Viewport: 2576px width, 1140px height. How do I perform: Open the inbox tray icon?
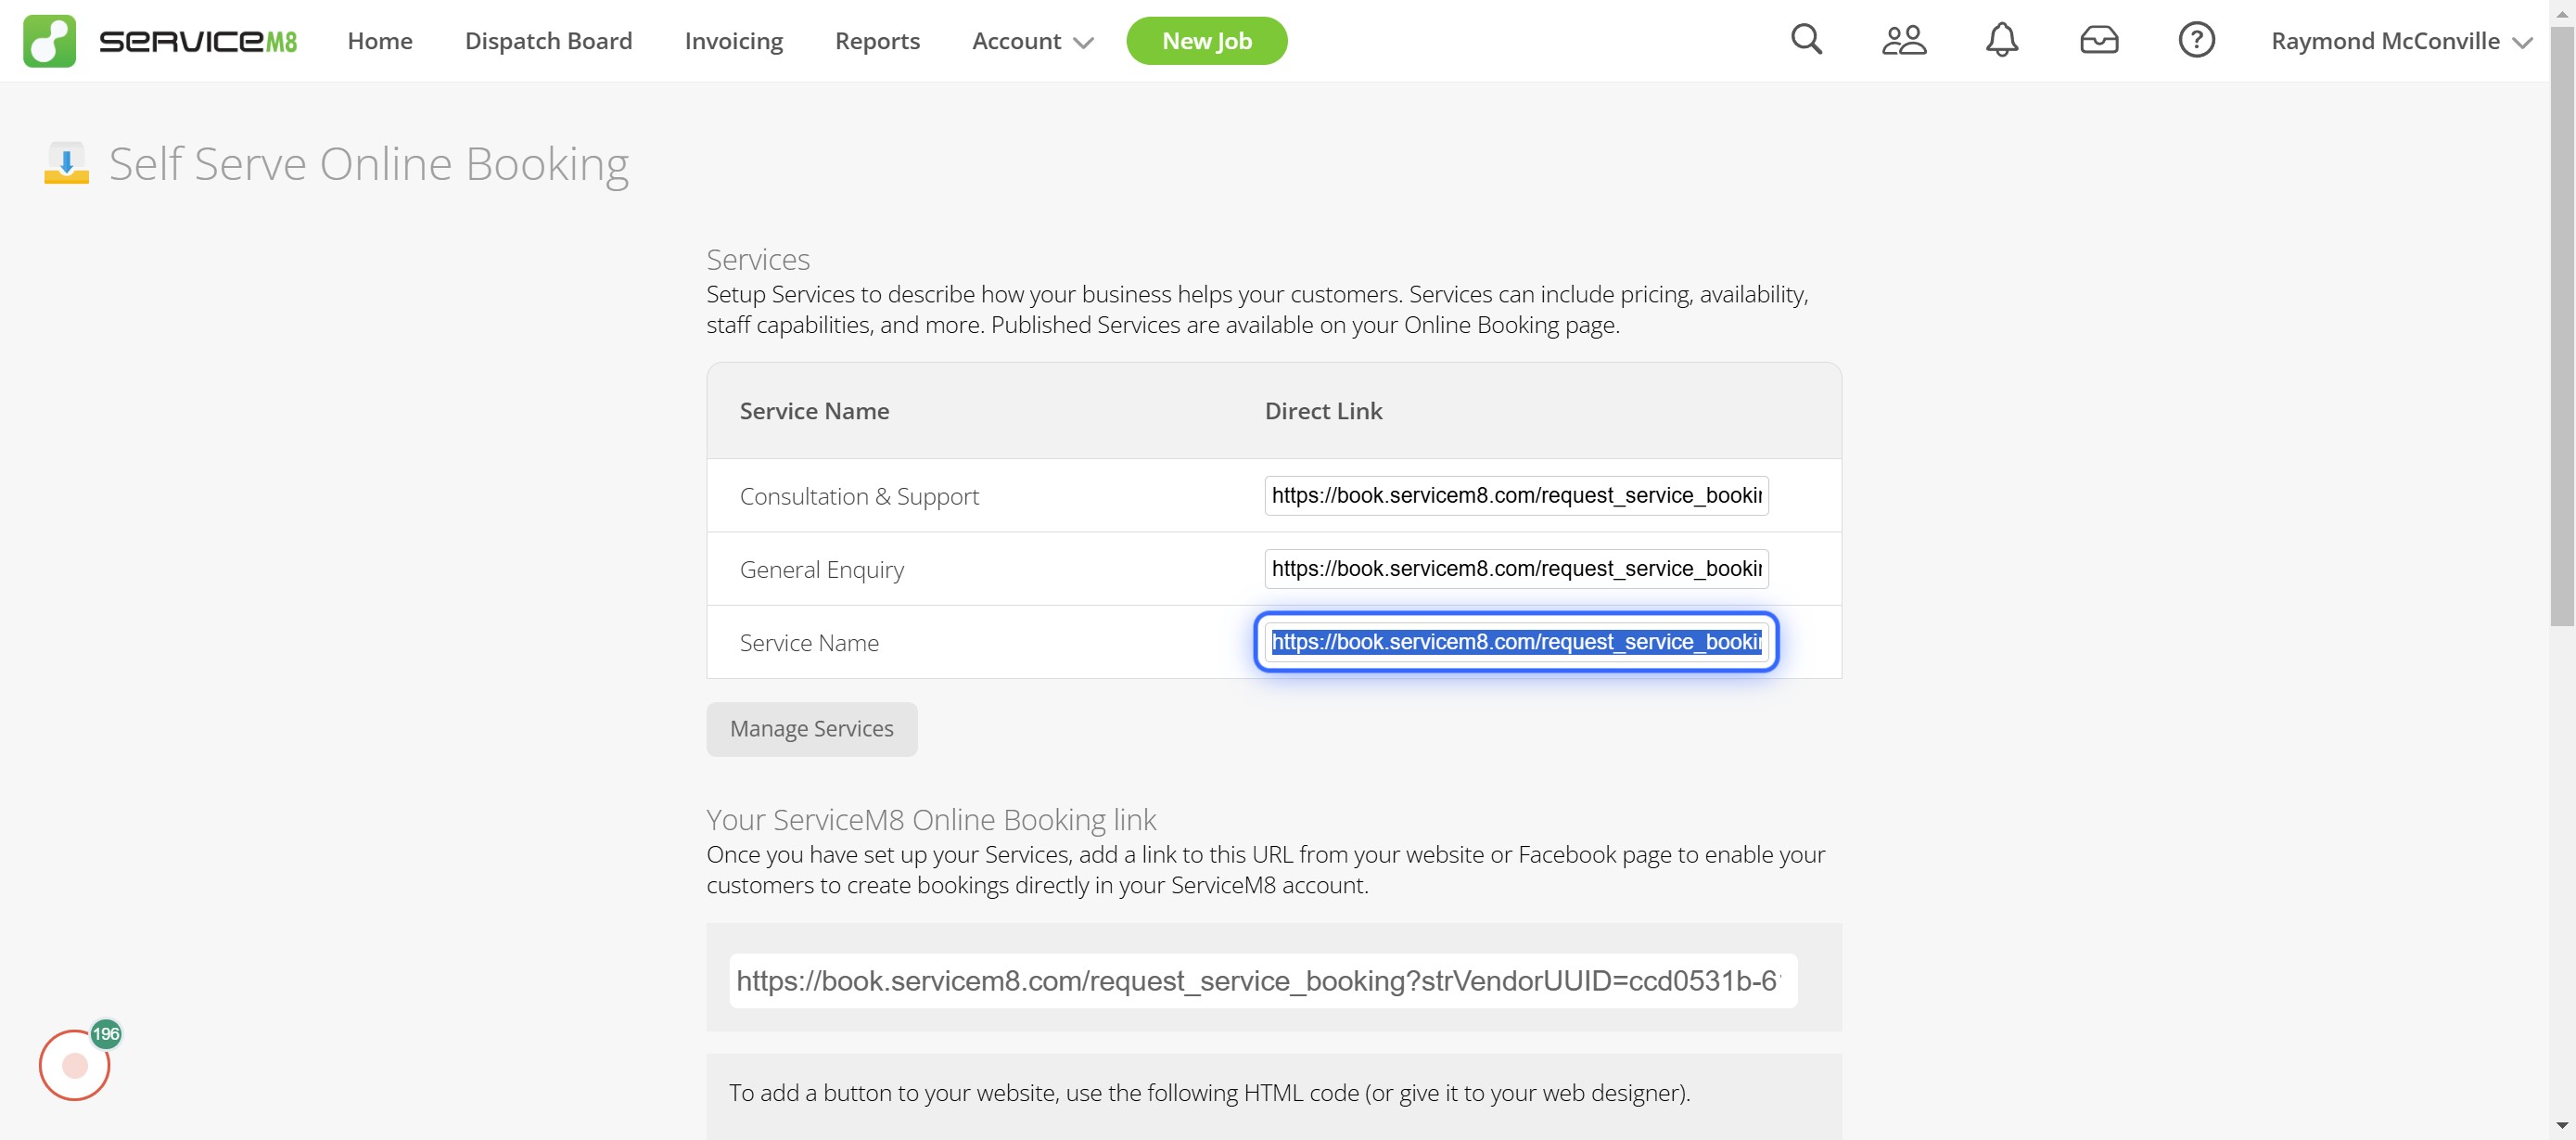click(2099, 40)
